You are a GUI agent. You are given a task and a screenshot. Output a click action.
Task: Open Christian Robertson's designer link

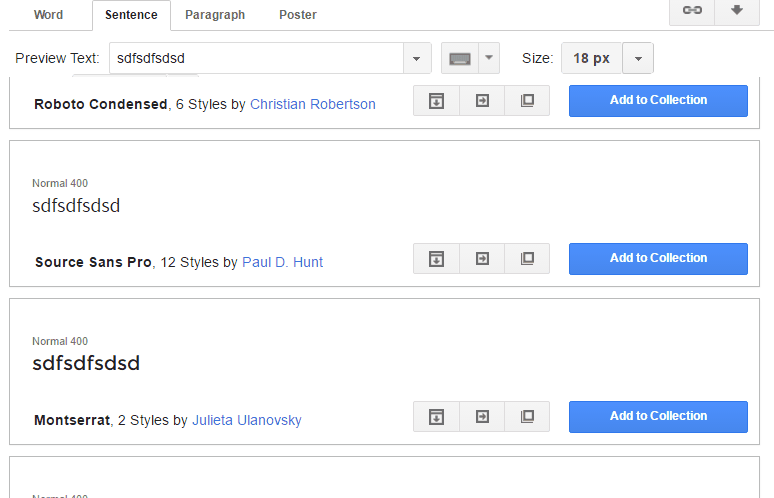point(313,104)
